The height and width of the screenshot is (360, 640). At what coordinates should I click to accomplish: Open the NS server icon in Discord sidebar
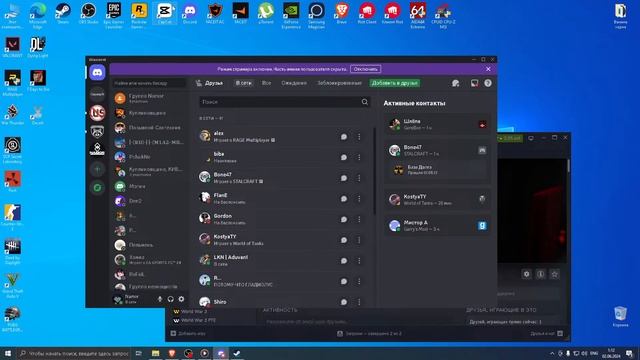tap(97, 113)
